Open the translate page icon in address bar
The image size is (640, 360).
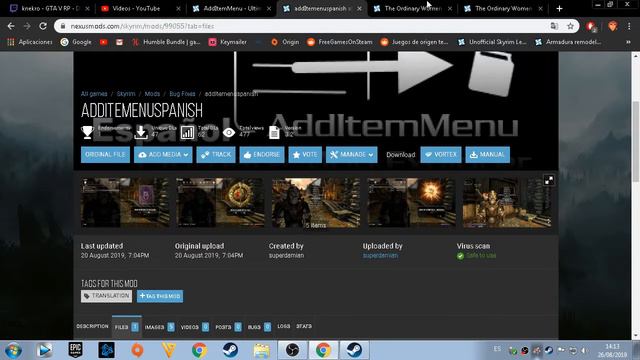(x=554, y=26)
